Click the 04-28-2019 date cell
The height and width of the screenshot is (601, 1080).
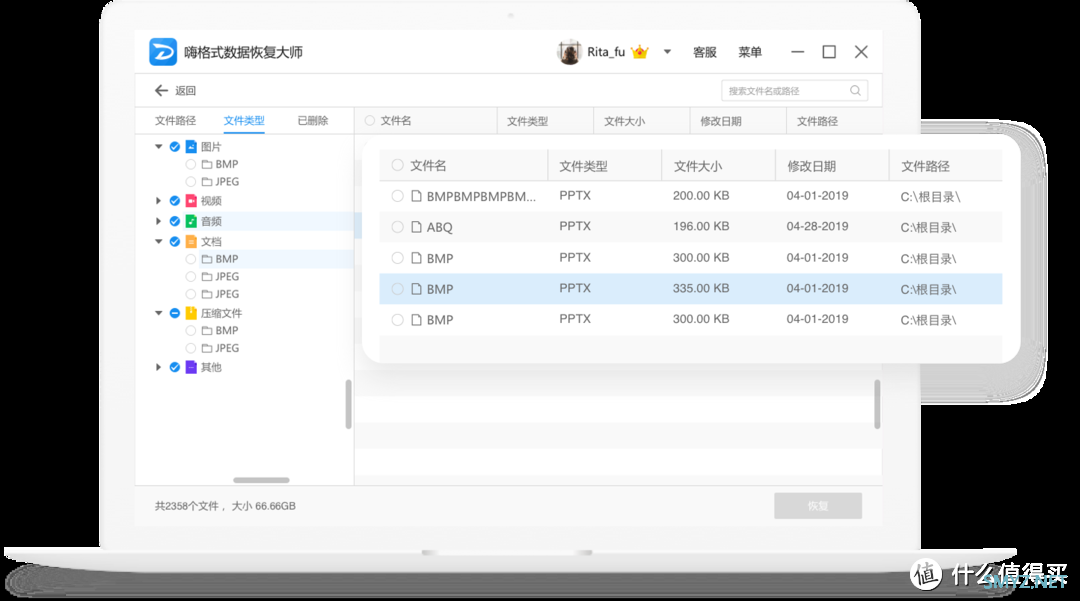(817, 226)
